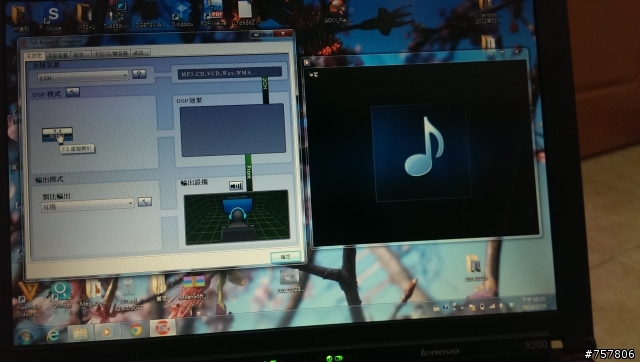Open the Skype desktop shortcut

53,17
